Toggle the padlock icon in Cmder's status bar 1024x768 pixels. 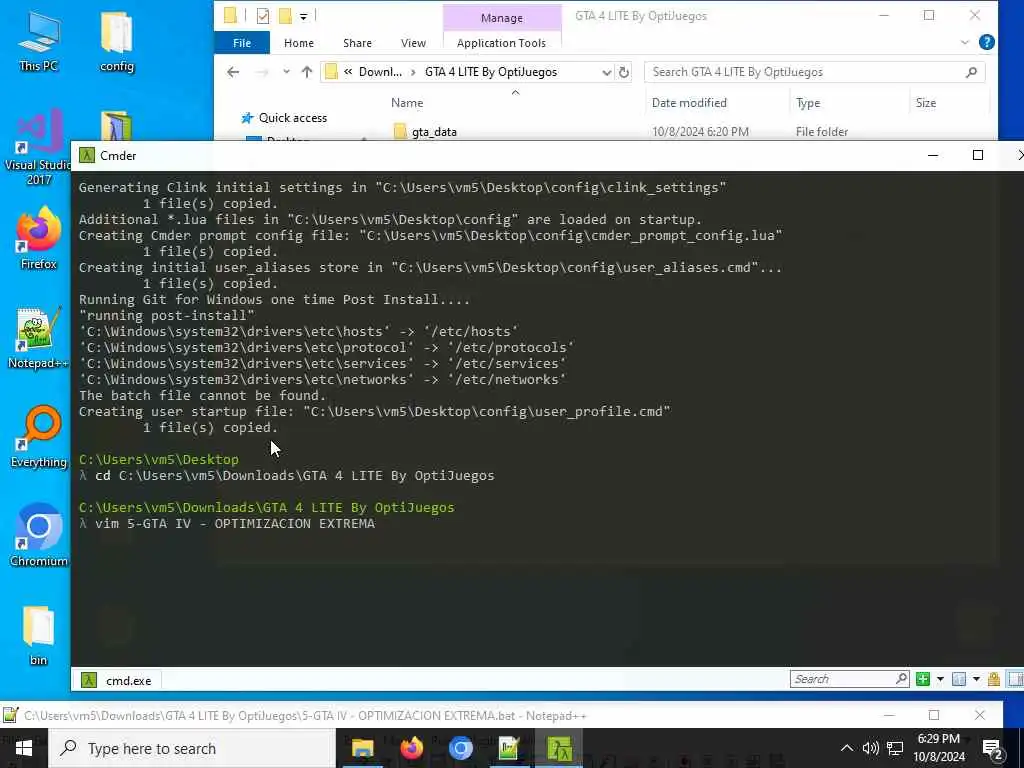994,679
